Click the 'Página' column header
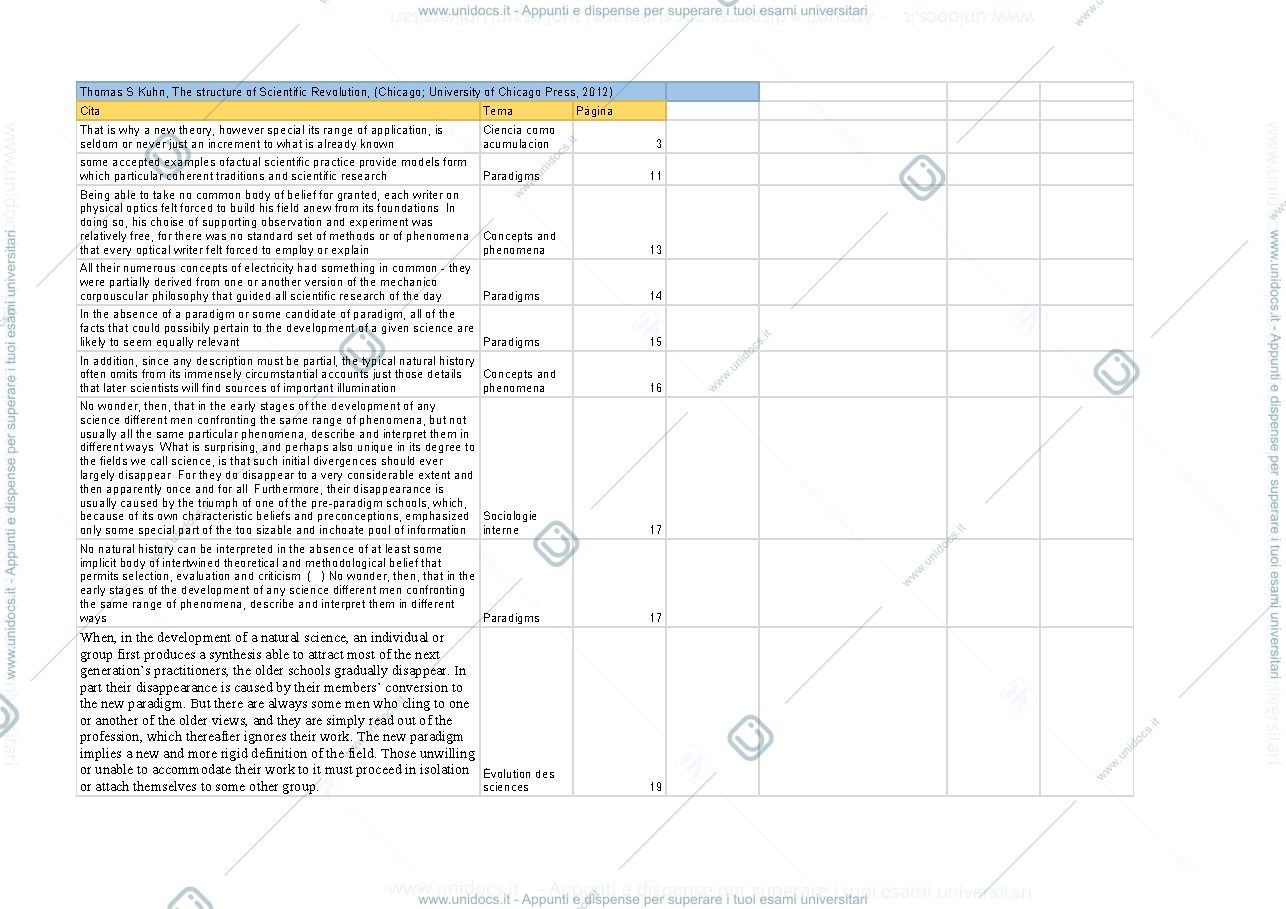 pos(619,111)
